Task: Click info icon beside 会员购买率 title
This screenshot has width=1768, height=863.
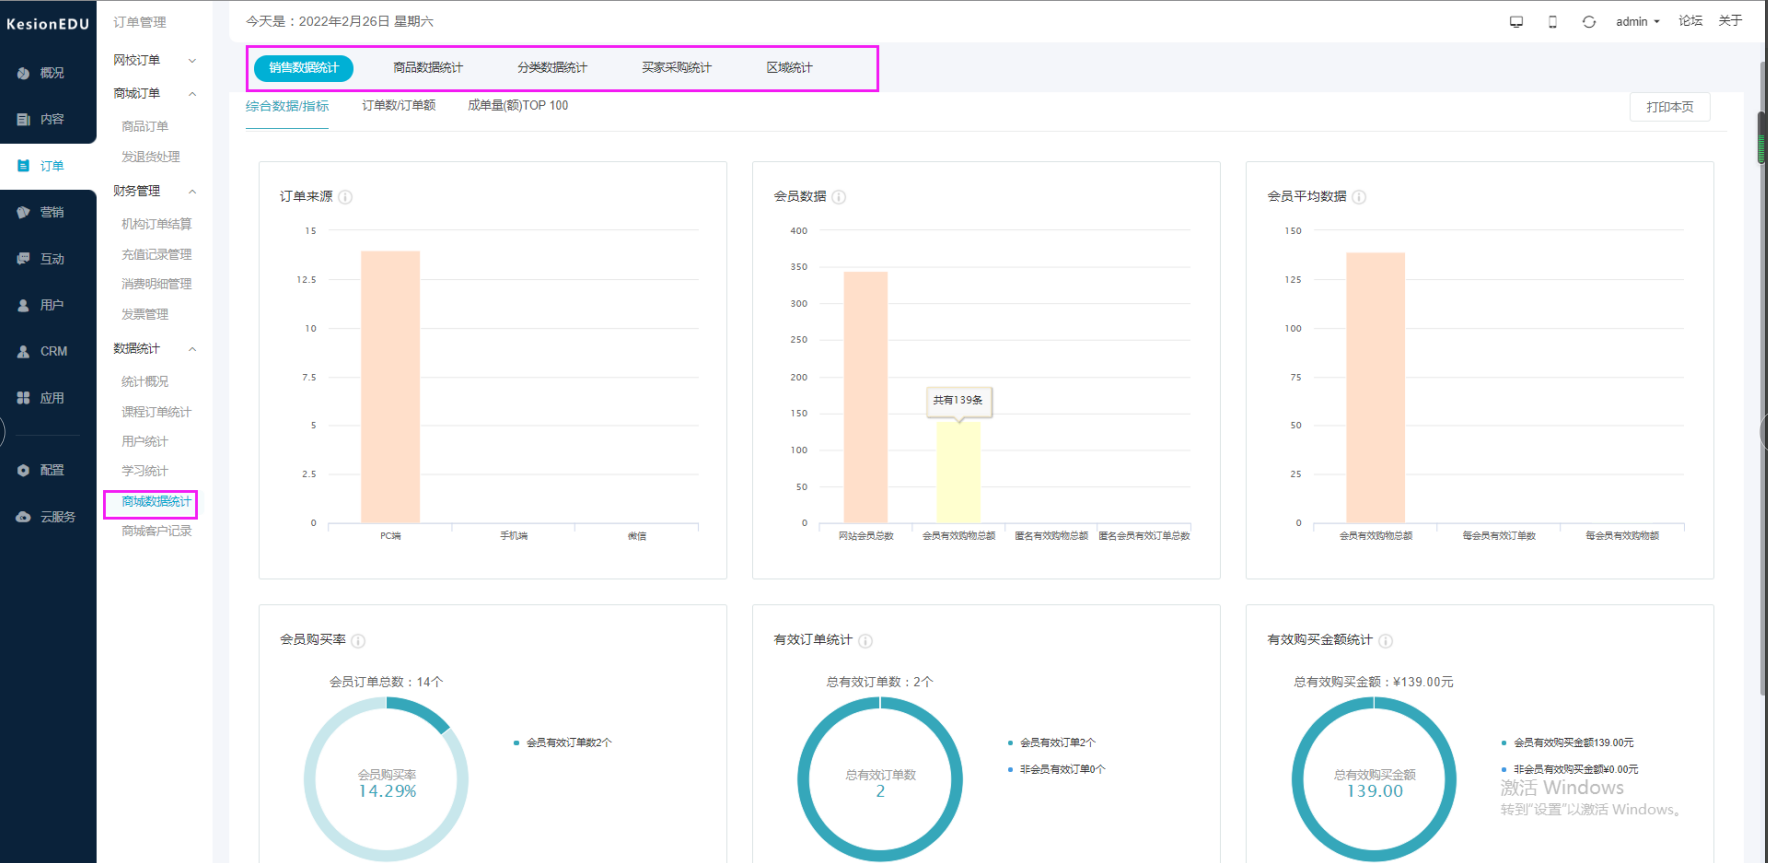Action: (x=358, y=641)
